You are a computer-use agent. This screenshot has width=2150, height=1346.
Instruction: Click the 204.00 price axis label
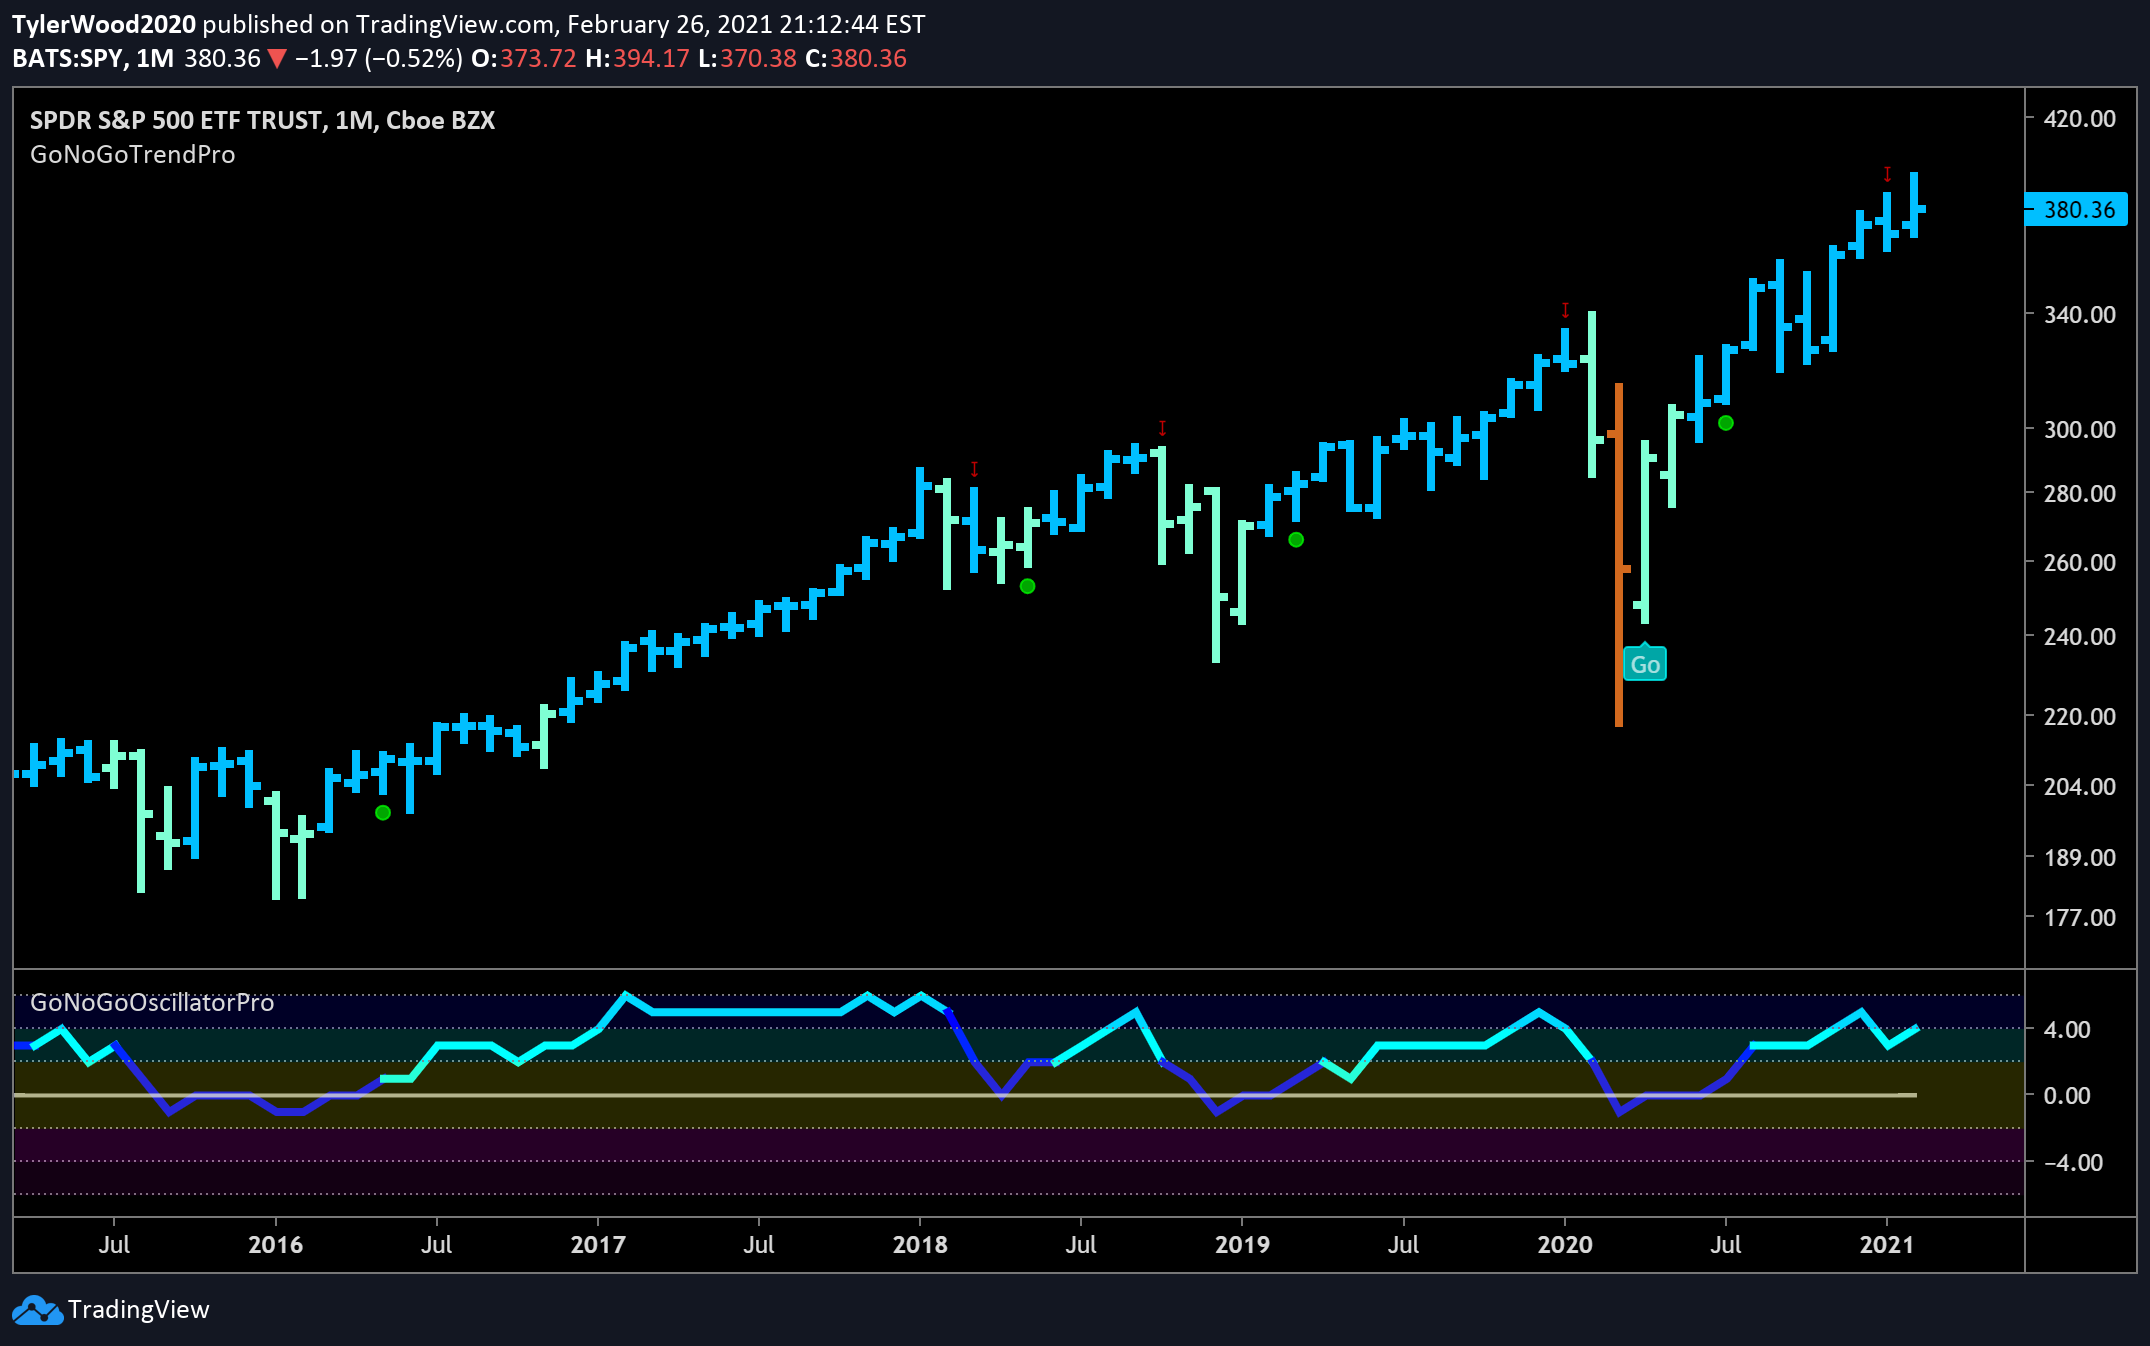[x=2080, y=787]
